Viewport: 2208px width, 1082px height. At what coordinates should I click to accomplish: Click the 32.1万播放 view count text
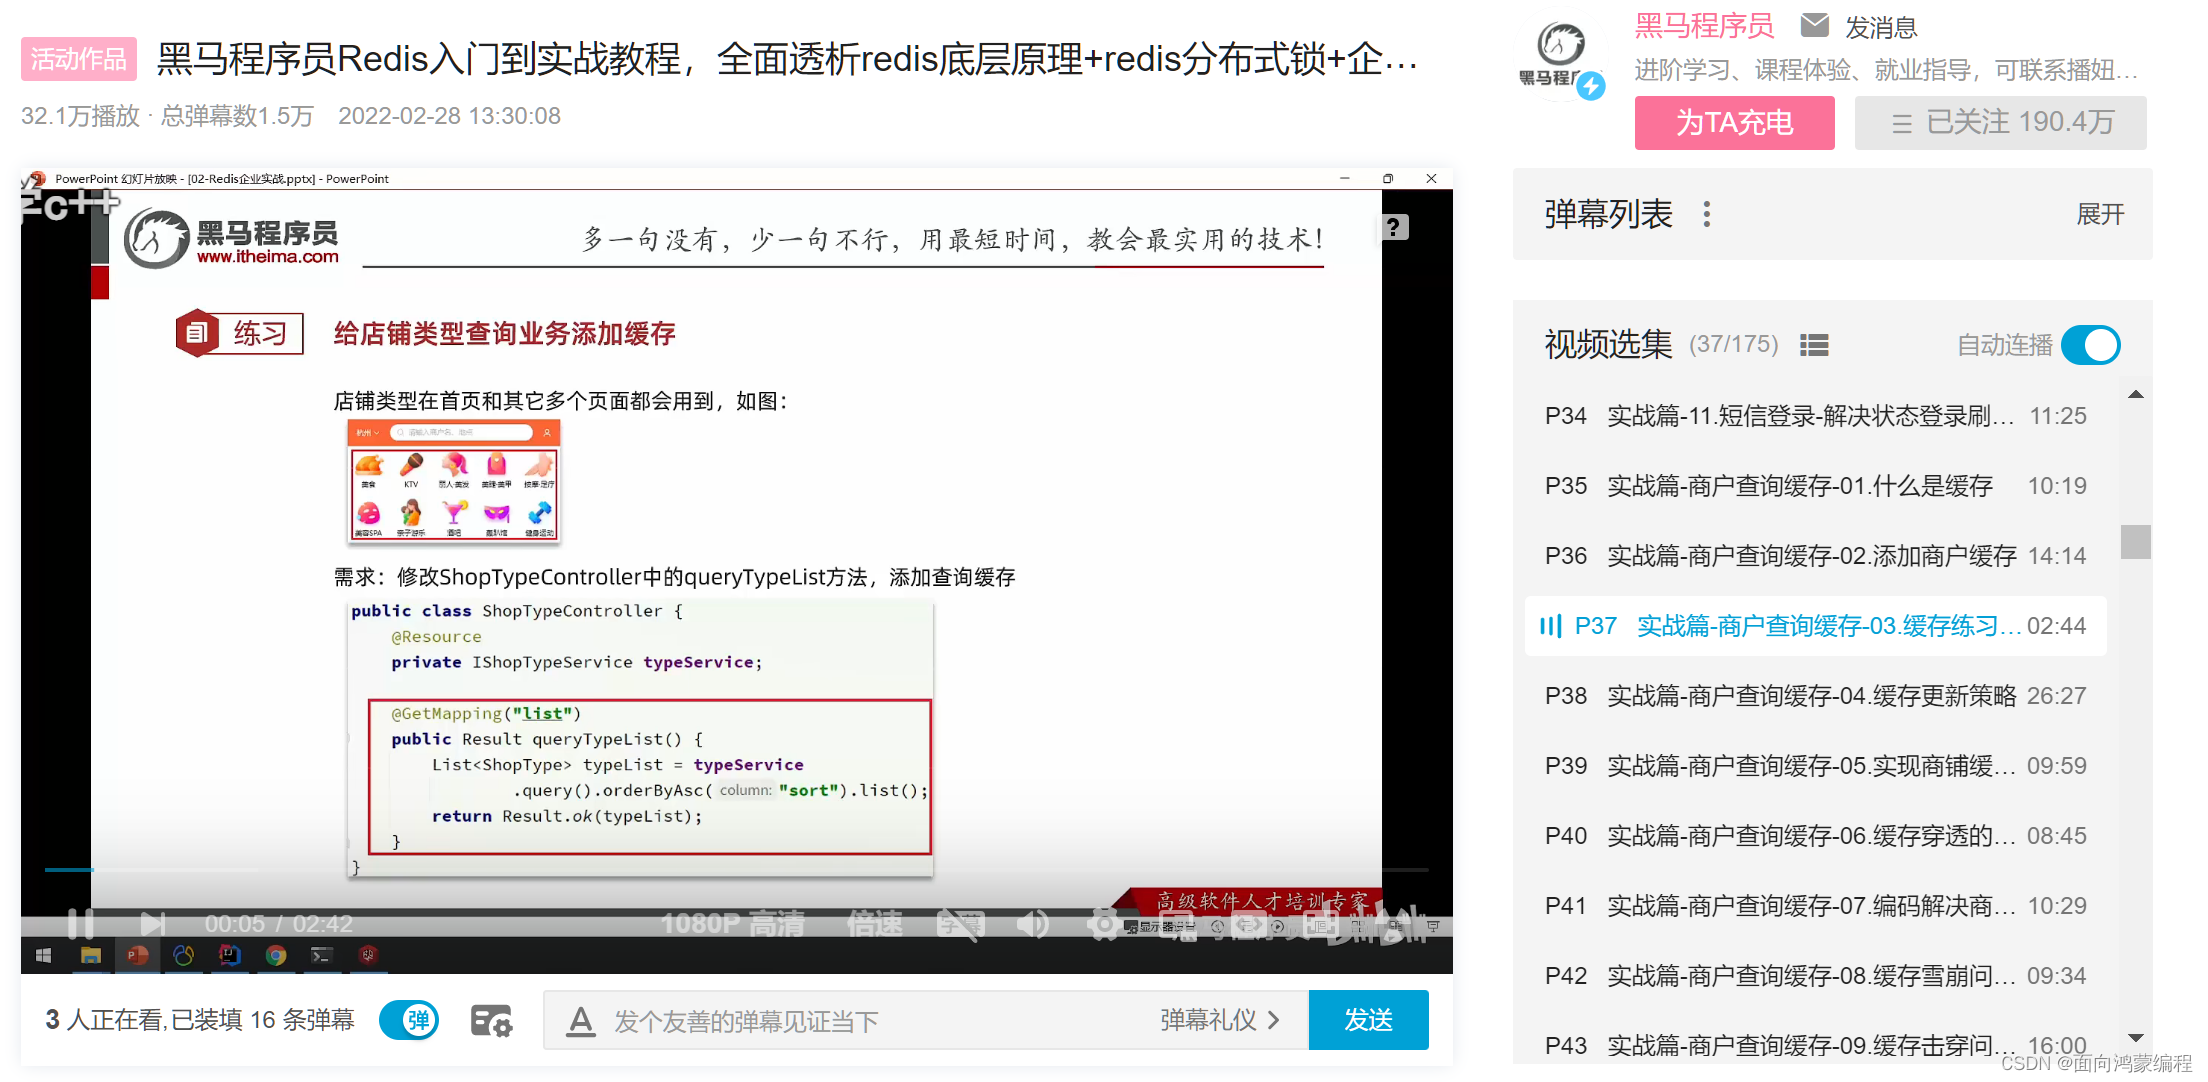[80, 116]
